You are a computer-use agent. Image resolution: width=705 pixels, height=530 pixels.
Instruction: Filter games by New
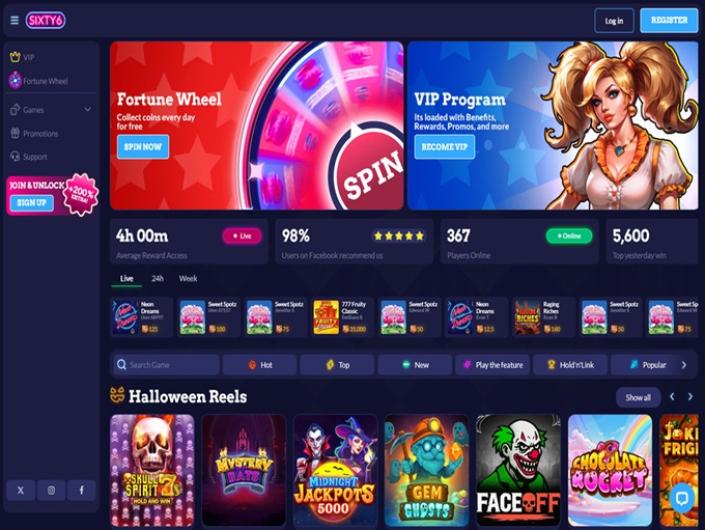tap(415, 365)
